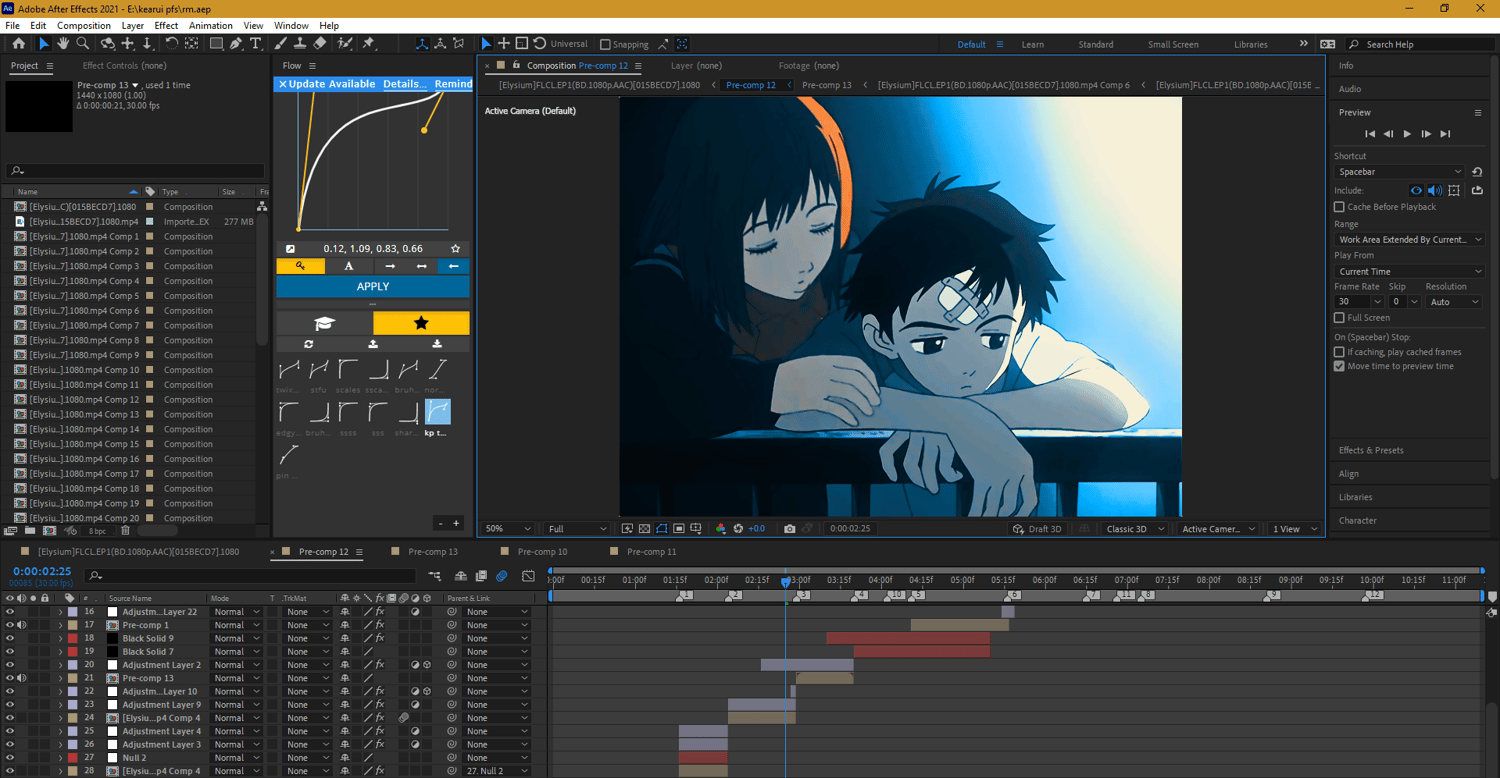Switch to the Pre-comp 10 timeline tab

point(542,552)
